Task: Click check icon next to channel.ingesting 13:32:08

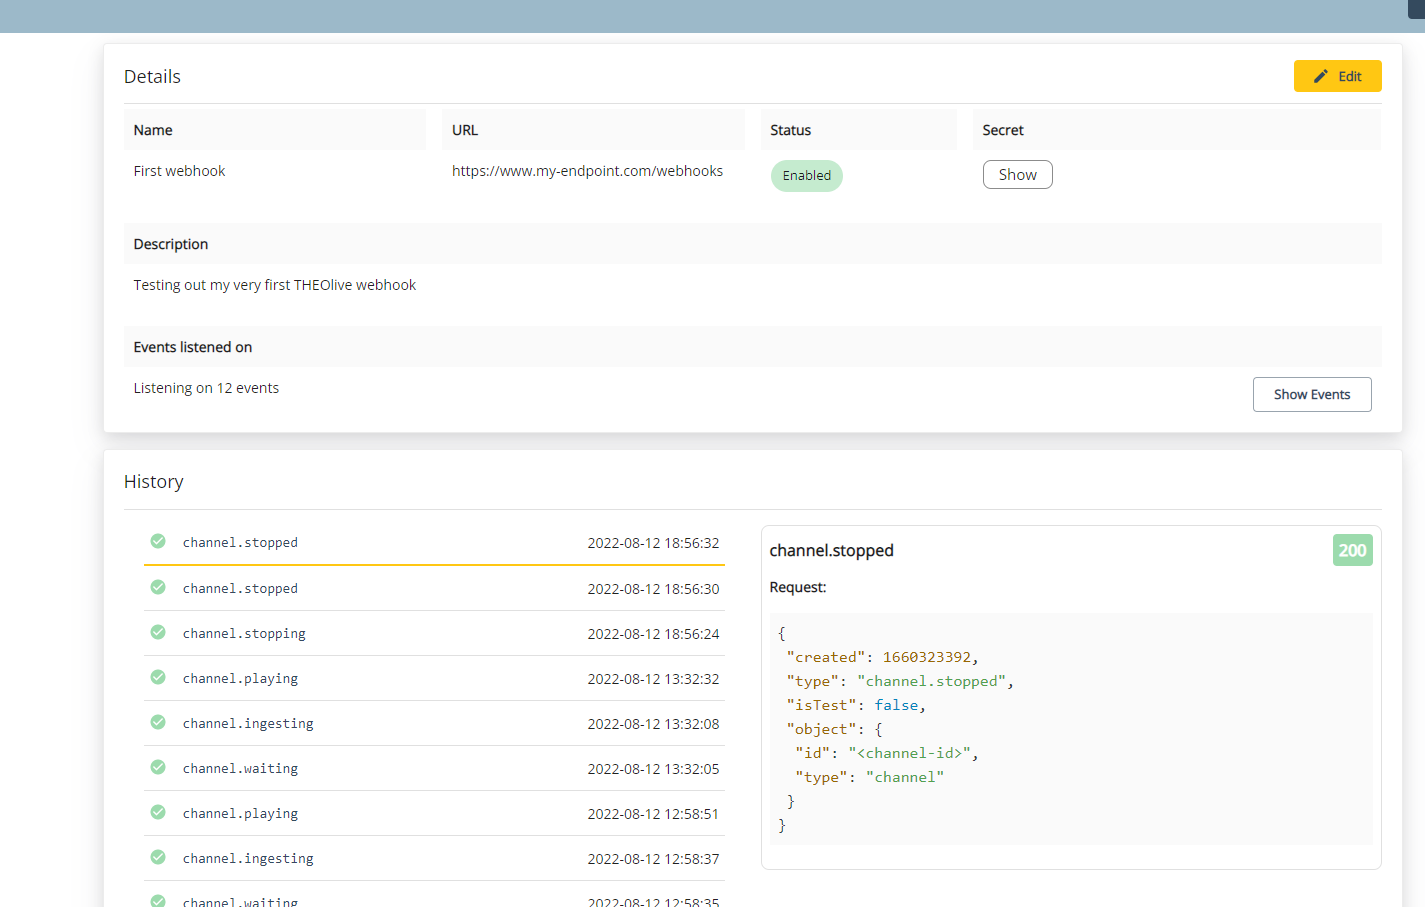Action: click(158, 722)
